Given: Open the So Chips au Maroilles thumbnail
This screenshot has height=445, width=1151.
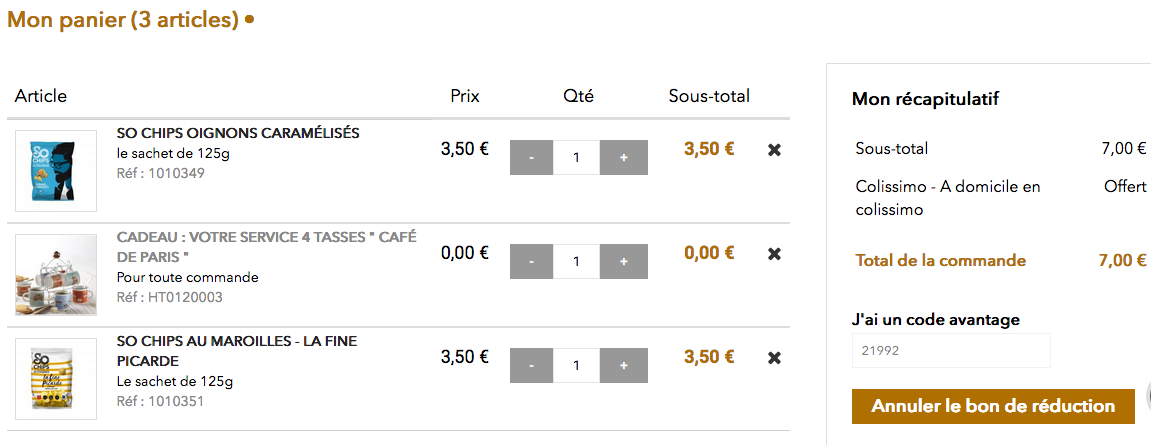Looking at the screenshot, I should (x=56, y=379).
